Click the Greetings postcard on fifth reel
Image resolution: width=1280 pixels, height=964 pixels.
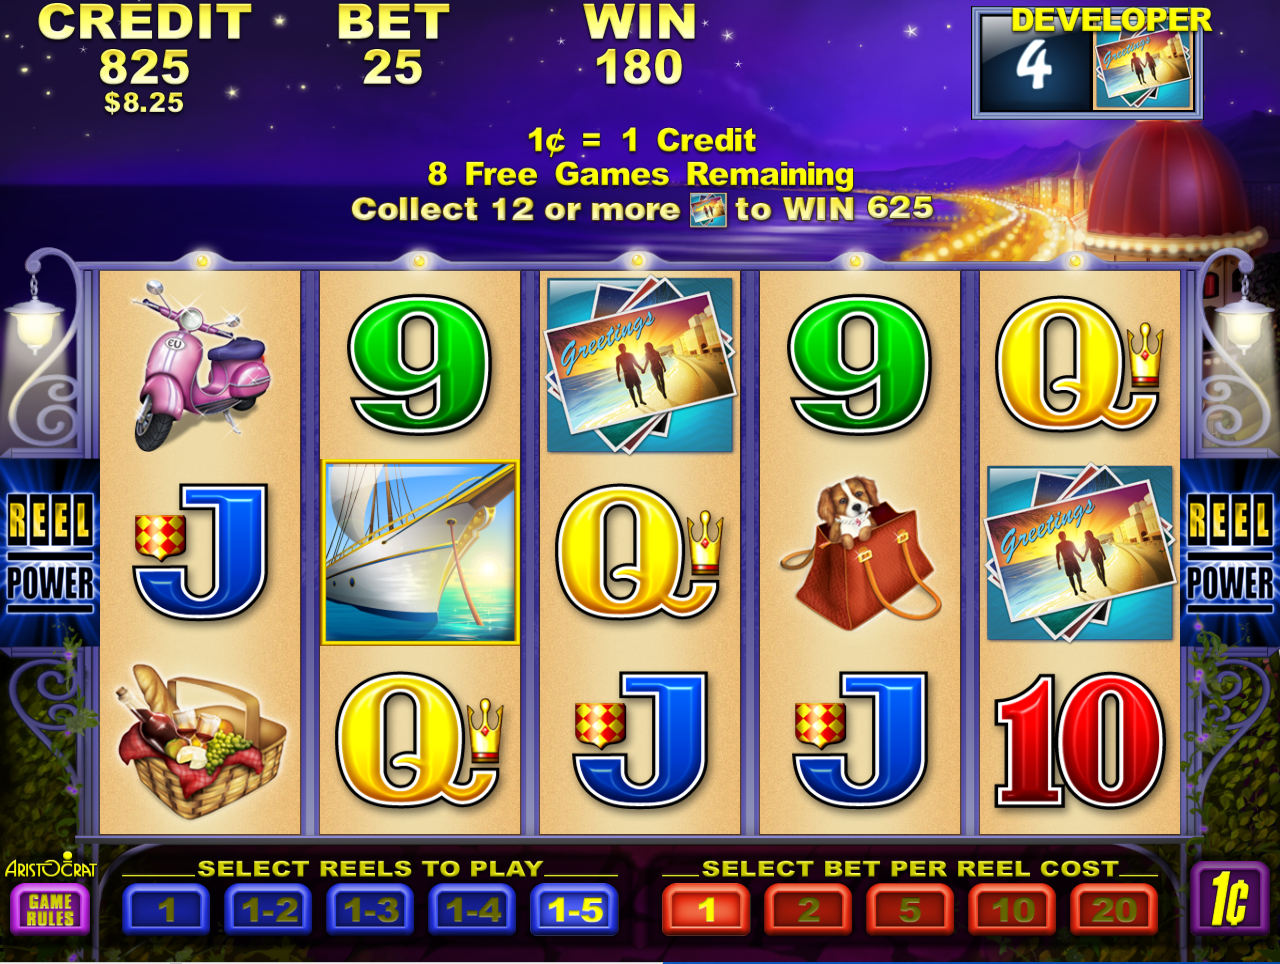1080,553
